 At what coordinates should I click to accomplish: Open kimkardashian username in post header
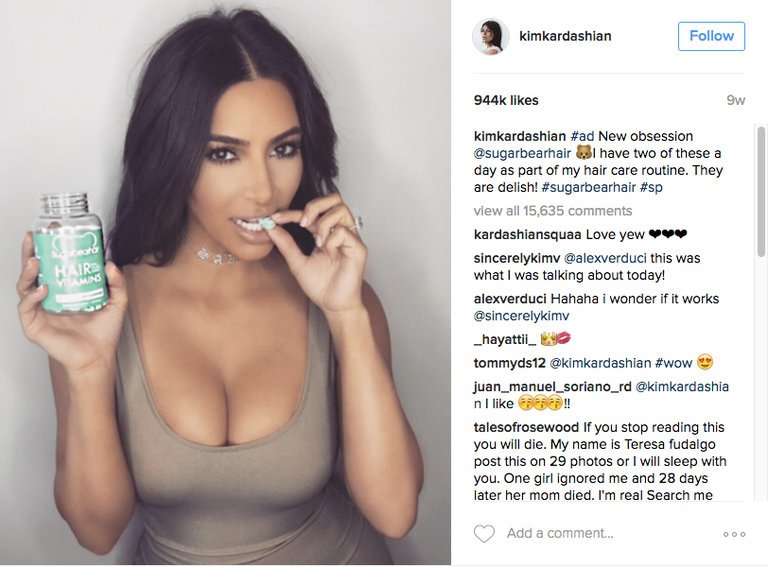click(565, 36)
